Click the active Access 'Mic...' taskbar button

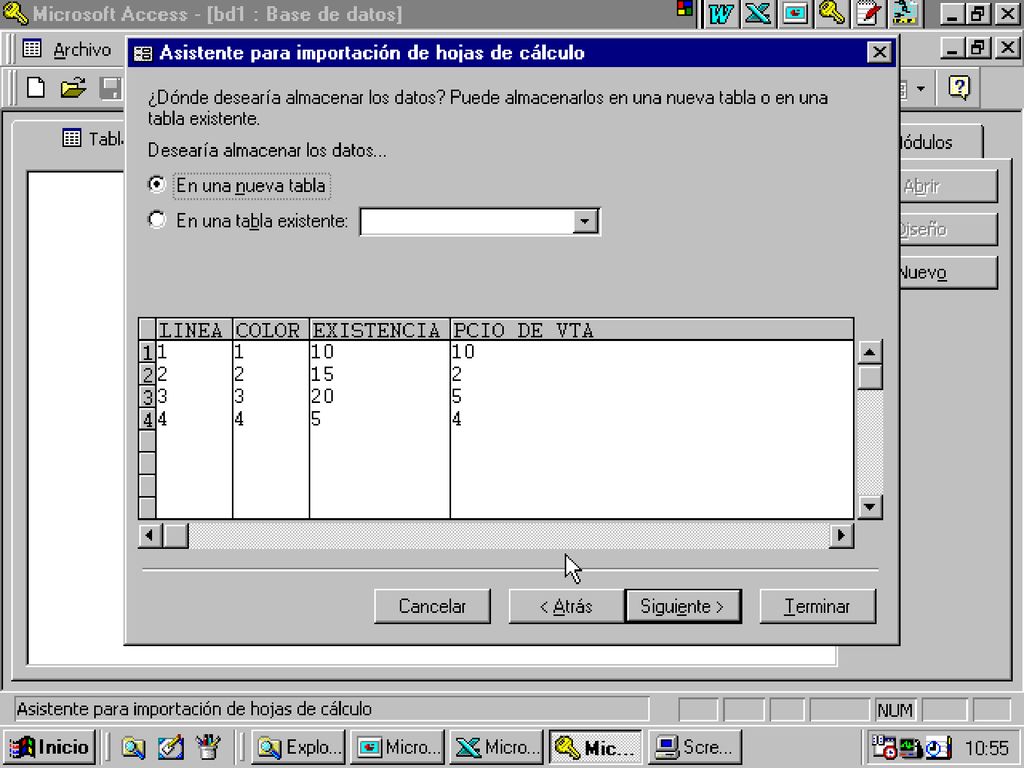click(x=596, y=747)
